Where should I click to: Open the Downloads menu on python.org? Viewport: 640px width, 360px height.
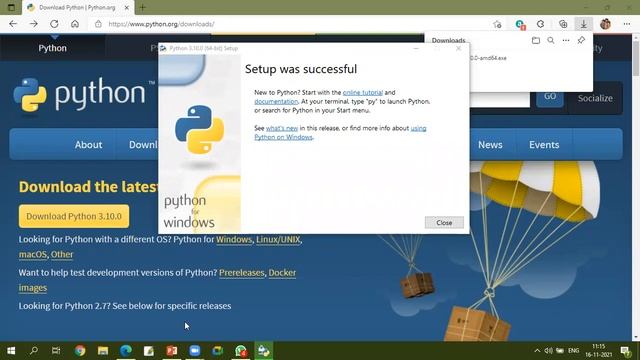pyautogui.click(x=142, y=145)
